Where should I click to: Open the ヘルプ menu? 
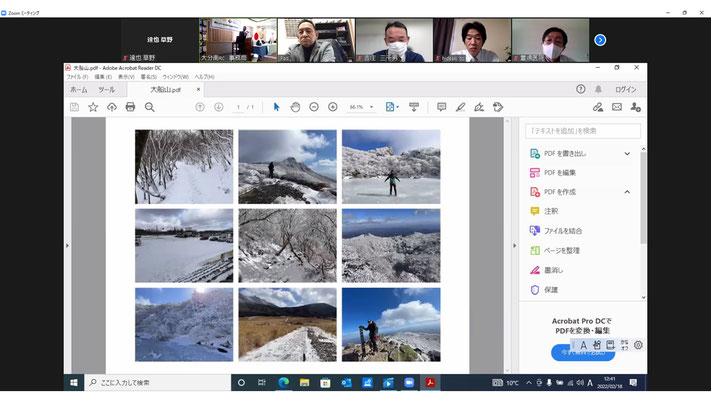click(x=205, y=77)
